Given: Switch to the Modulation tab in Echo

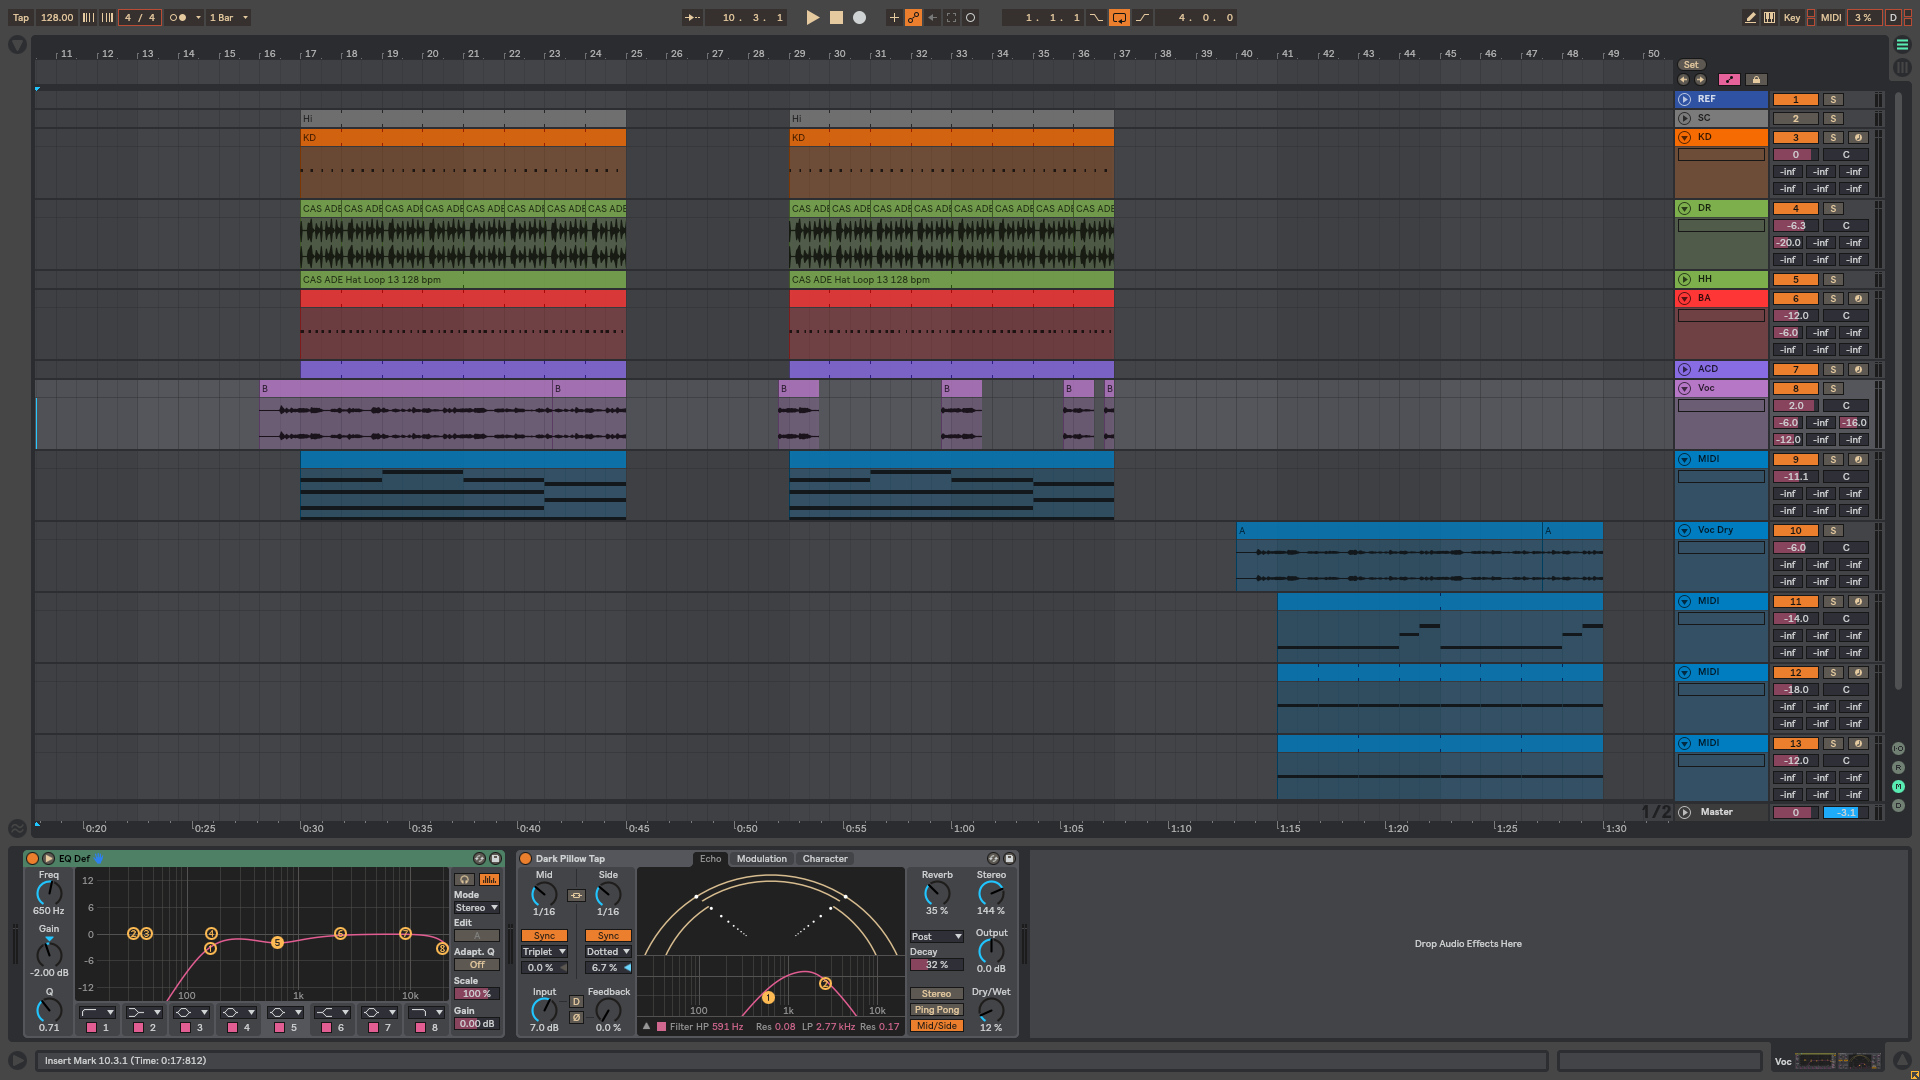Looking at the screenshot, I should click(x=761, y=858).
